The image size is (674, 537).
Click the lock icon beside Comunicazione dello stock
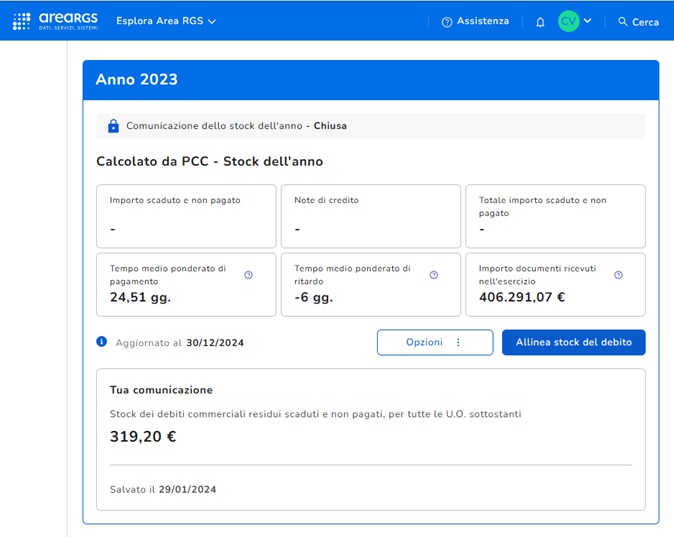pyautogui.click(x=113, y=126)
